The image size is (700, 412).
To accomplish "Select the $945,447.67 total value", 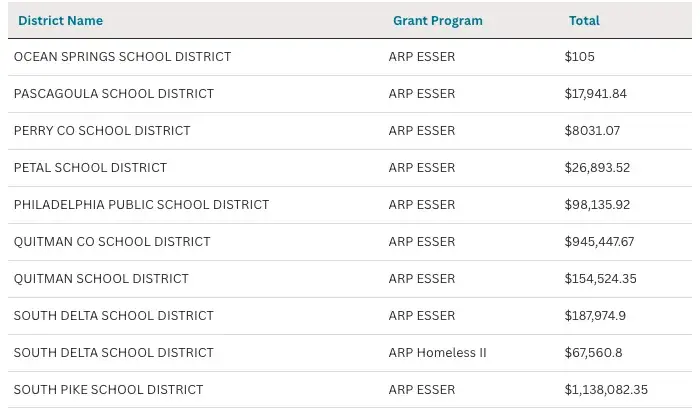I will (599, 242).
